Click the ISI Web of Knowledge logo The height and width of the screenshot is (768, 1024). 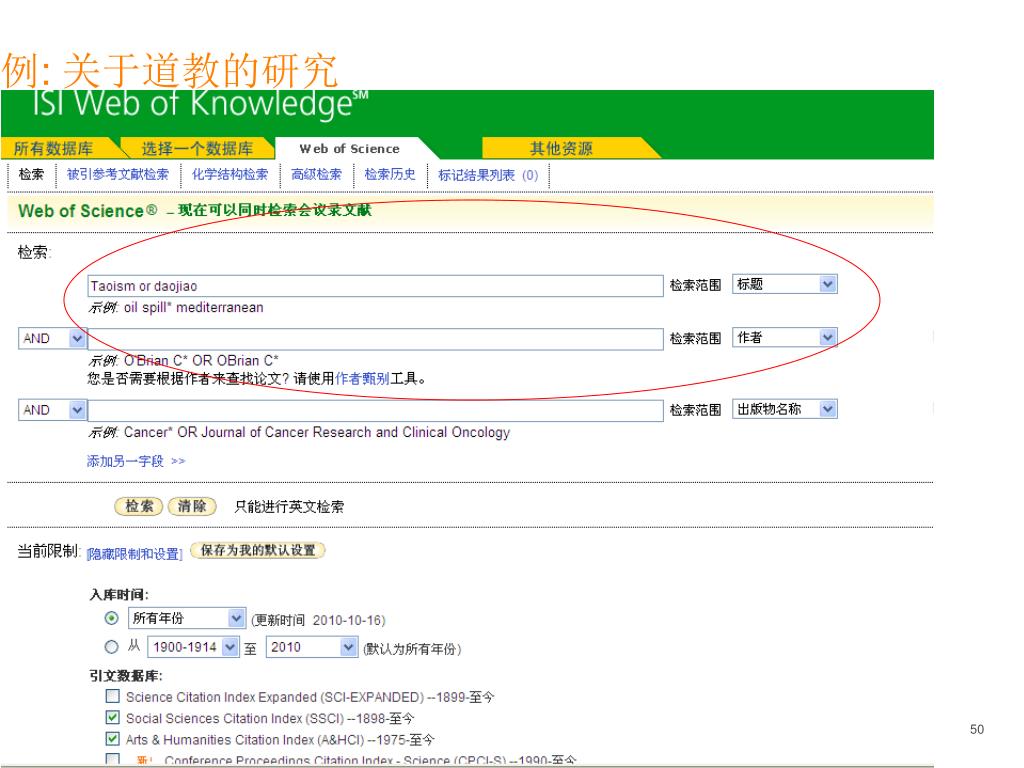pyautogui.click(x=200, y=104)
